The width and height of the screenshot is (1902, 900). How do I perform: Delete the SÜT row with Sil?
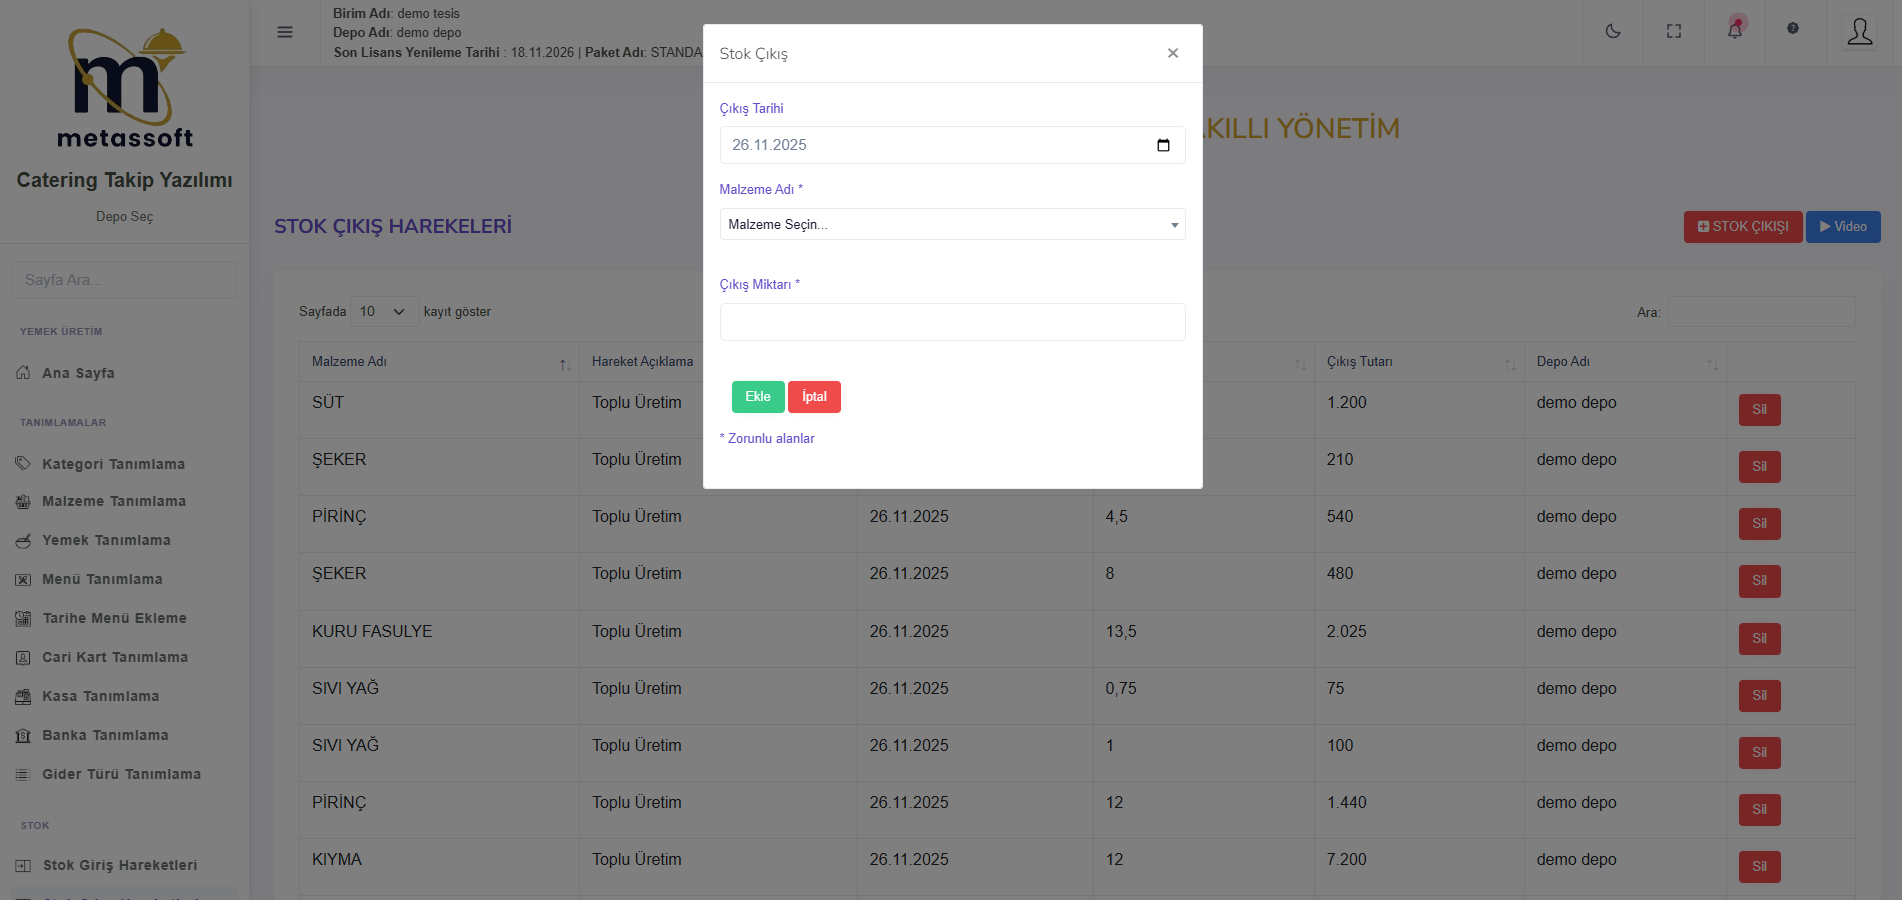(x=1759, y=410)
